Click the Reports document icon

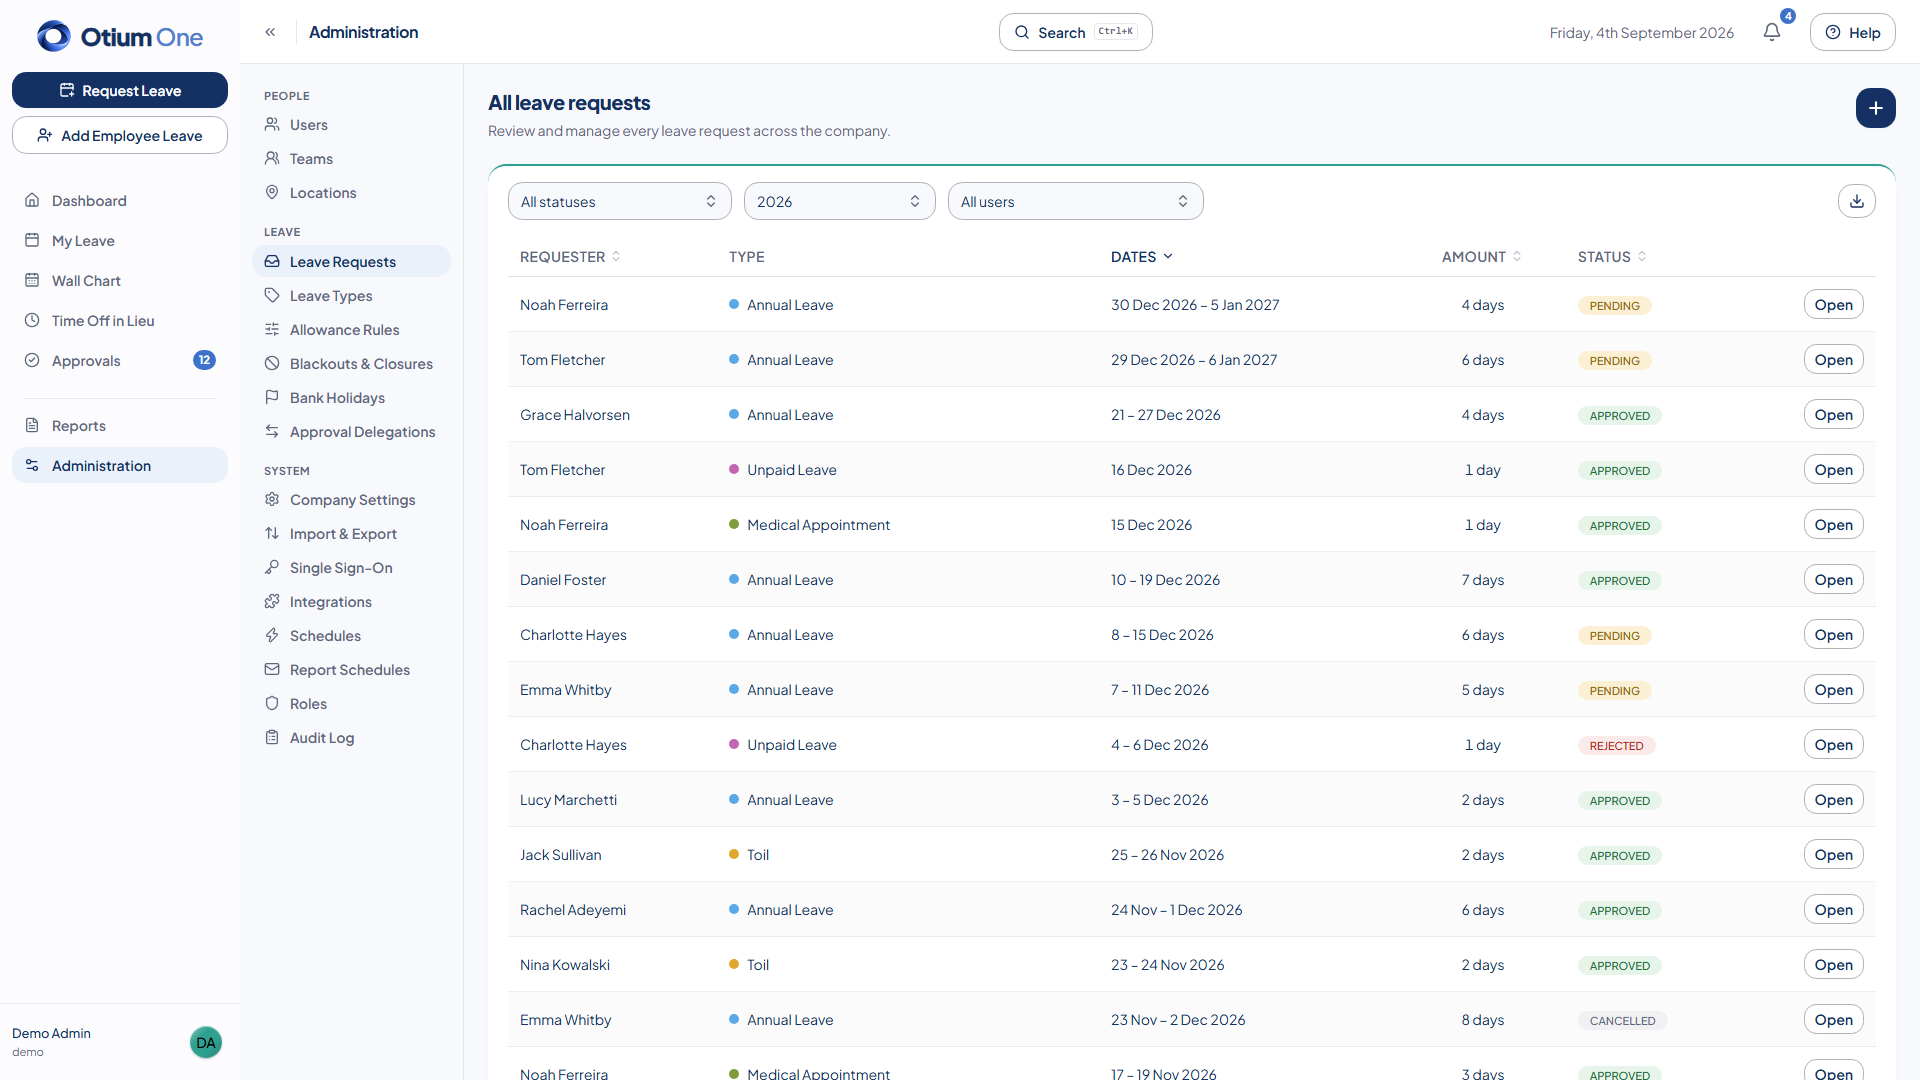pyautogui.click(x=32, y=425)
